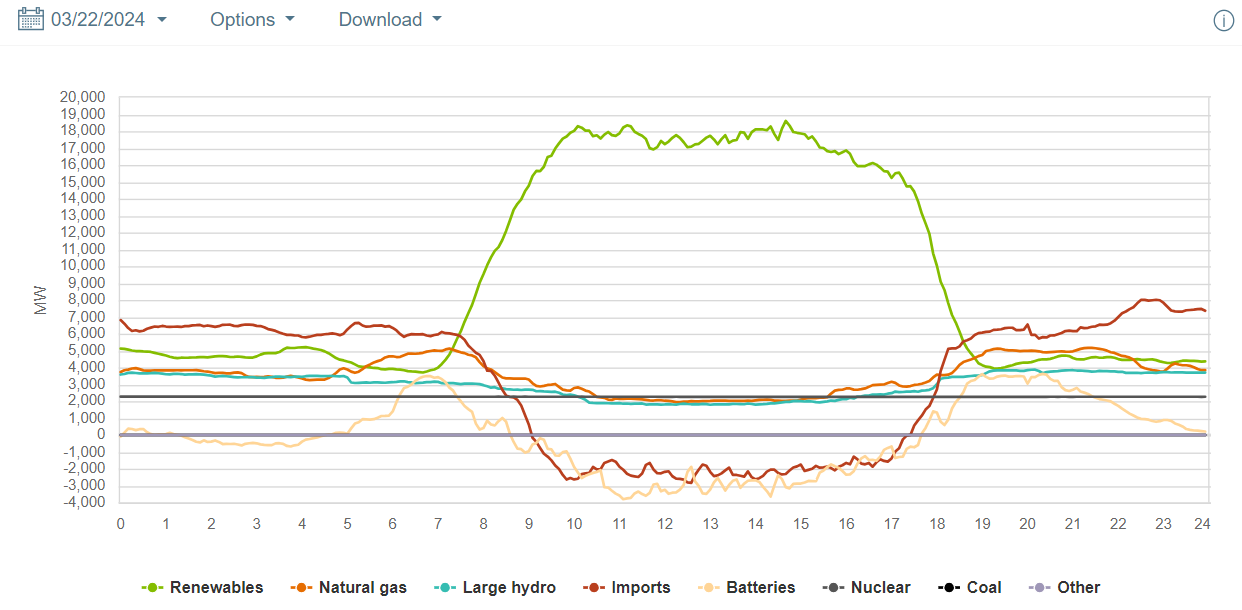Click the Renewables line peak near hour 15
Image resolution: width=1242 pixels, height=610 pixels.
point(786,122)
